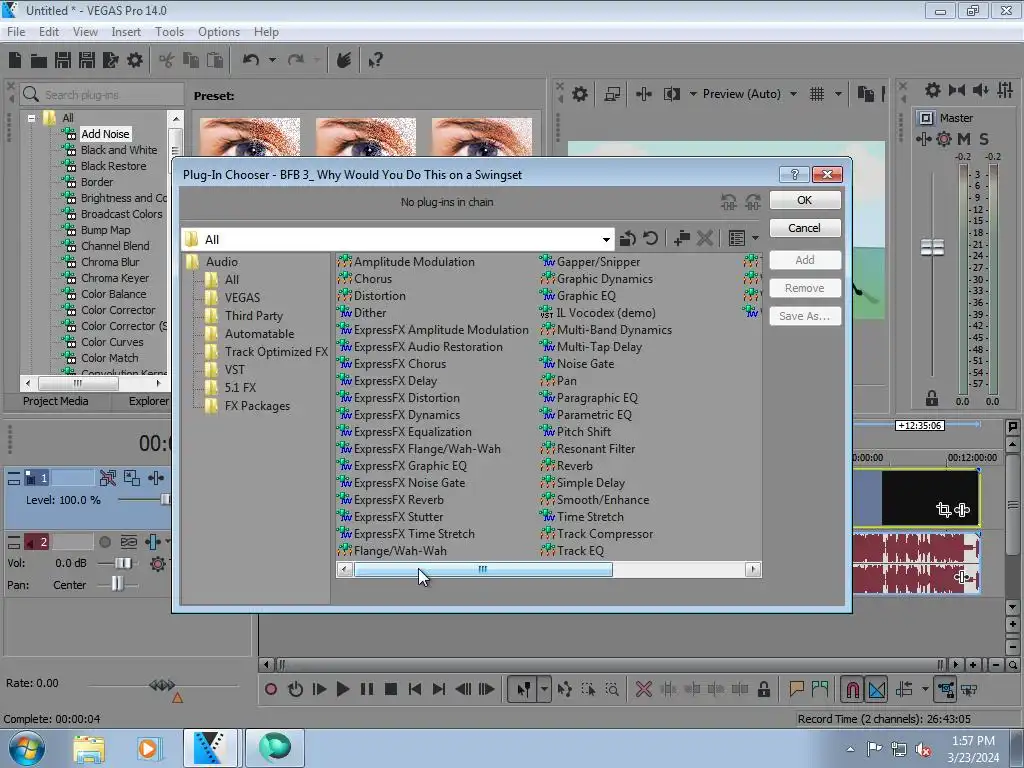
Task: Open the Preview (Auto) quality dropdown
Action: click(793, 94)
